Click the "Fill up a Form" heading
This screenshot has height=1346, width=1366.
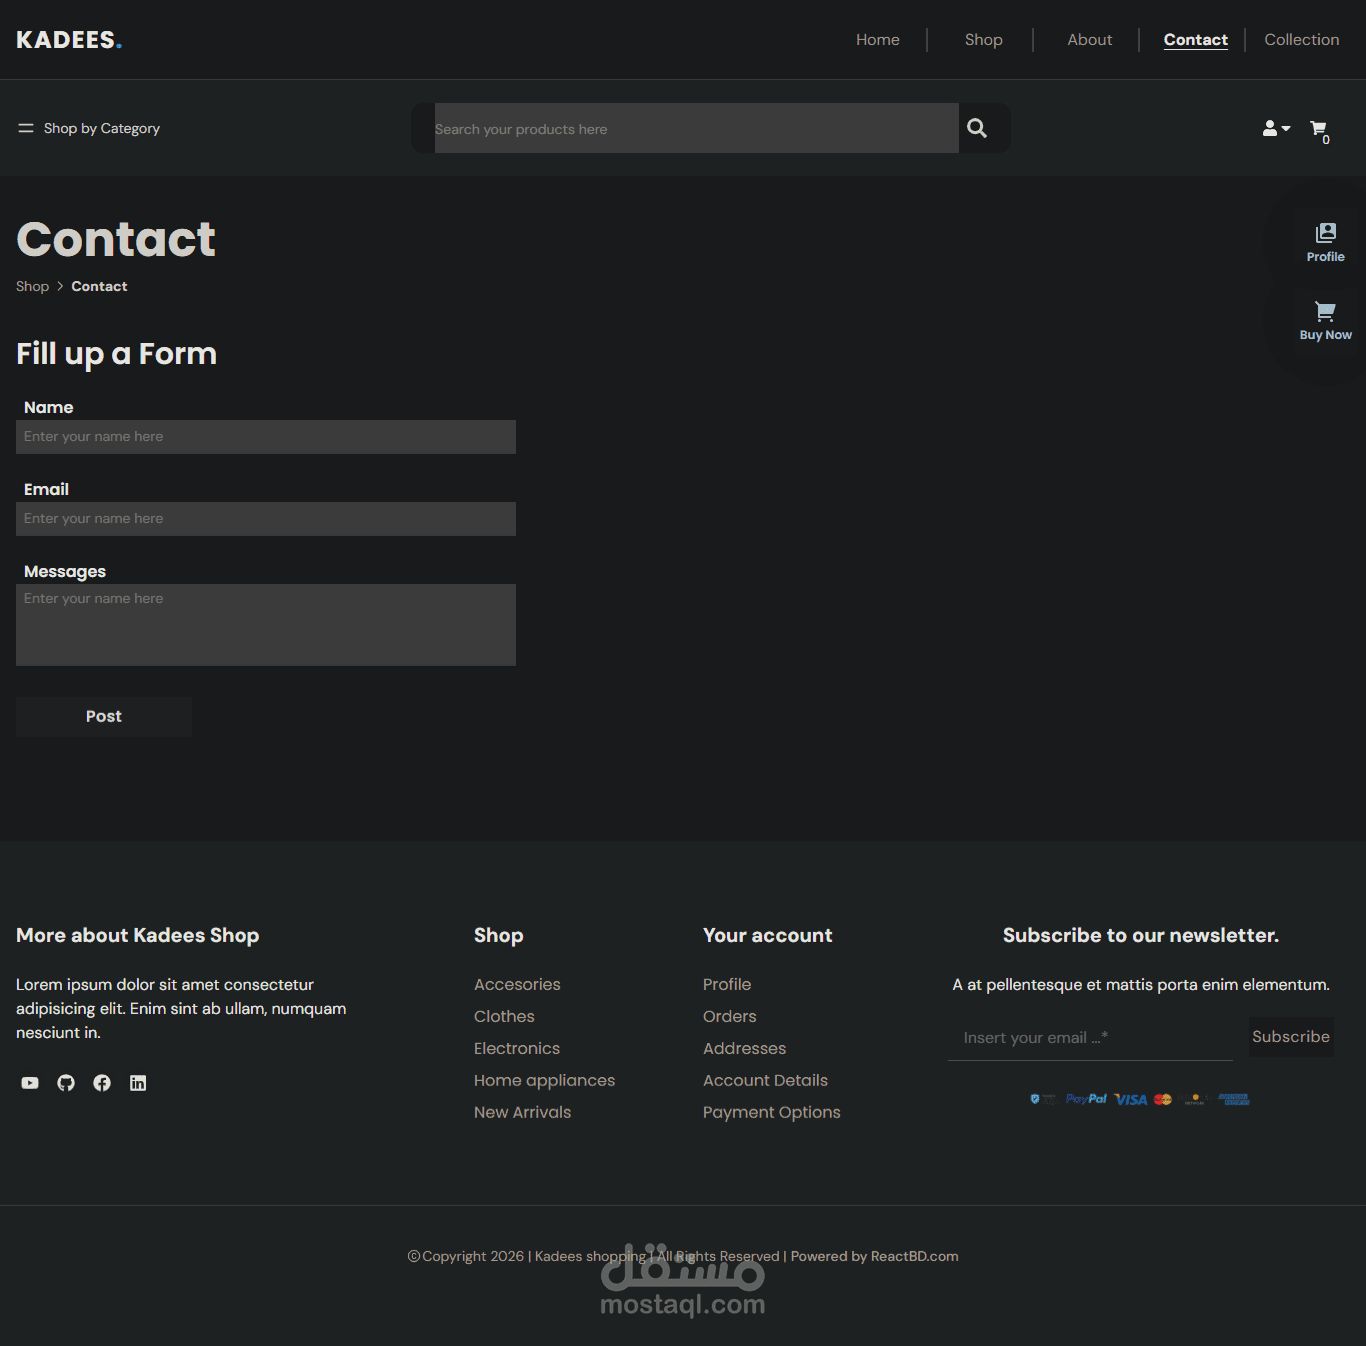click(116, 354)
